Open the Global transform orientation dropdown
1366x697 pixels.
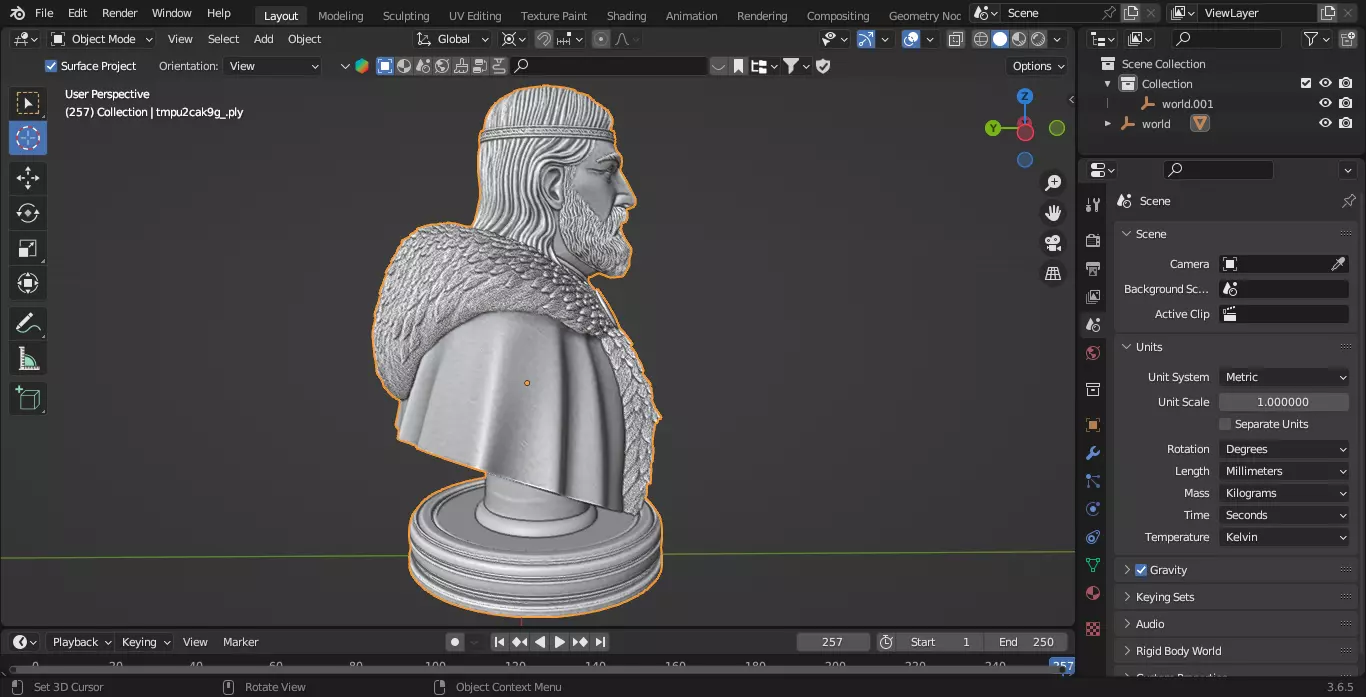[453, 39]
